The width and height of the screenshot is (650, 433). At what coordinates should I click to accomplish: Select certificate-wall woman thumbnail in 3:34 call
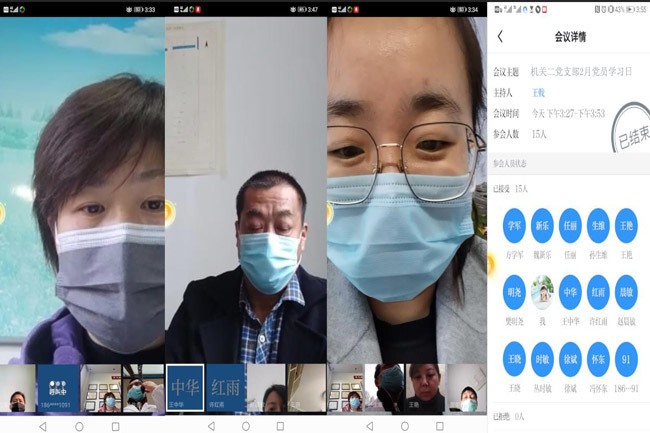click(345, 388)
